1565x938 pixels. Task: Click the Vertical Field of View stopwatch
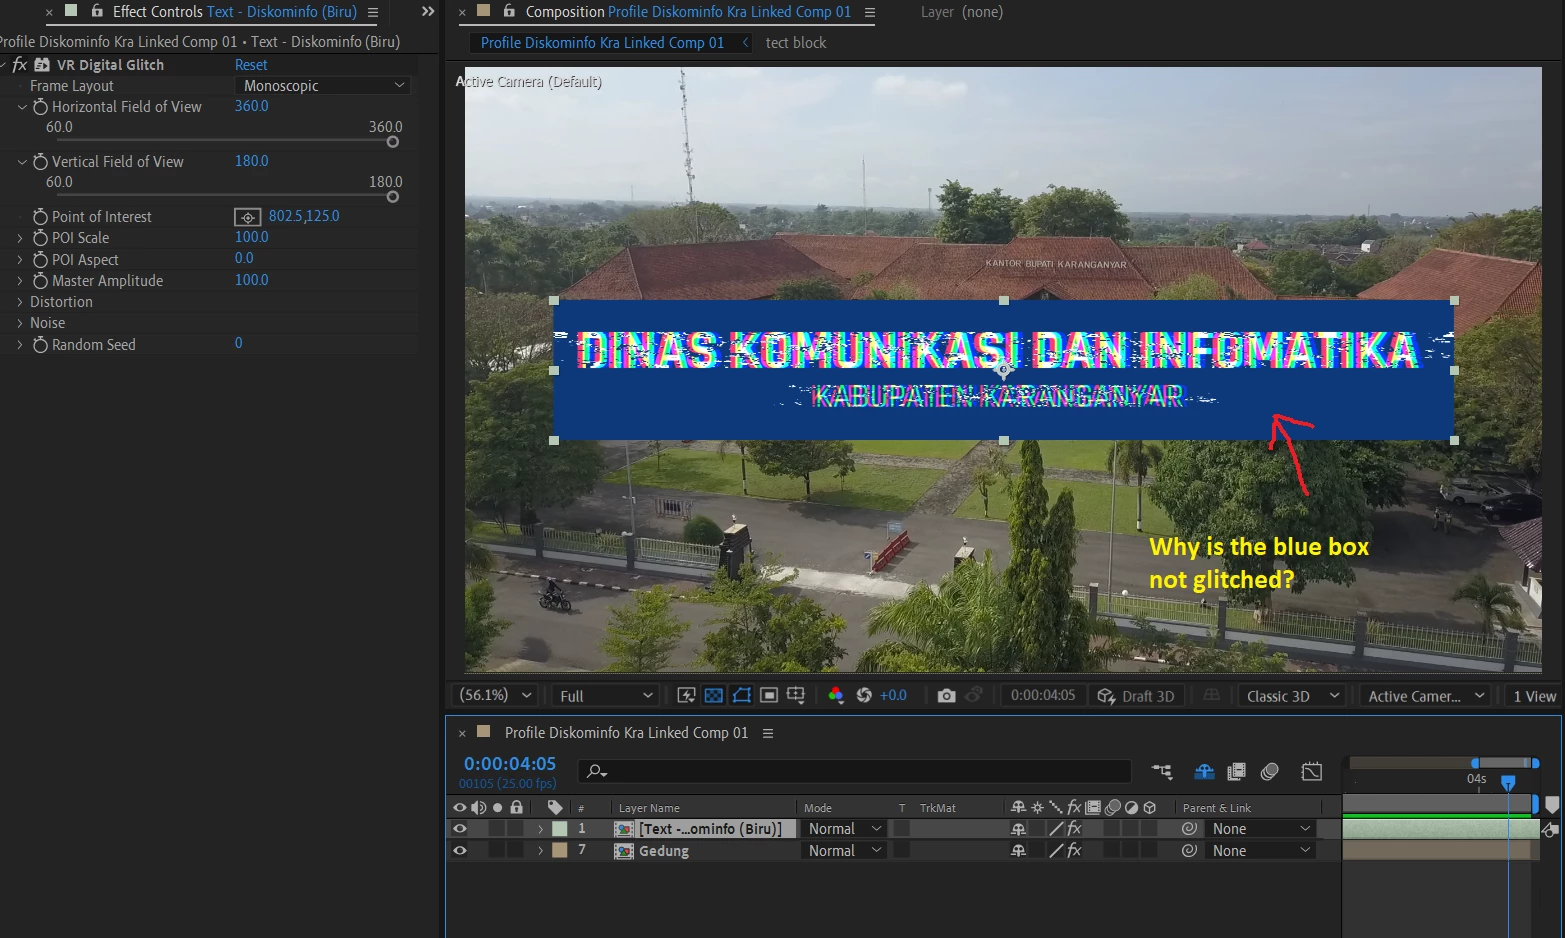point(40,162)
